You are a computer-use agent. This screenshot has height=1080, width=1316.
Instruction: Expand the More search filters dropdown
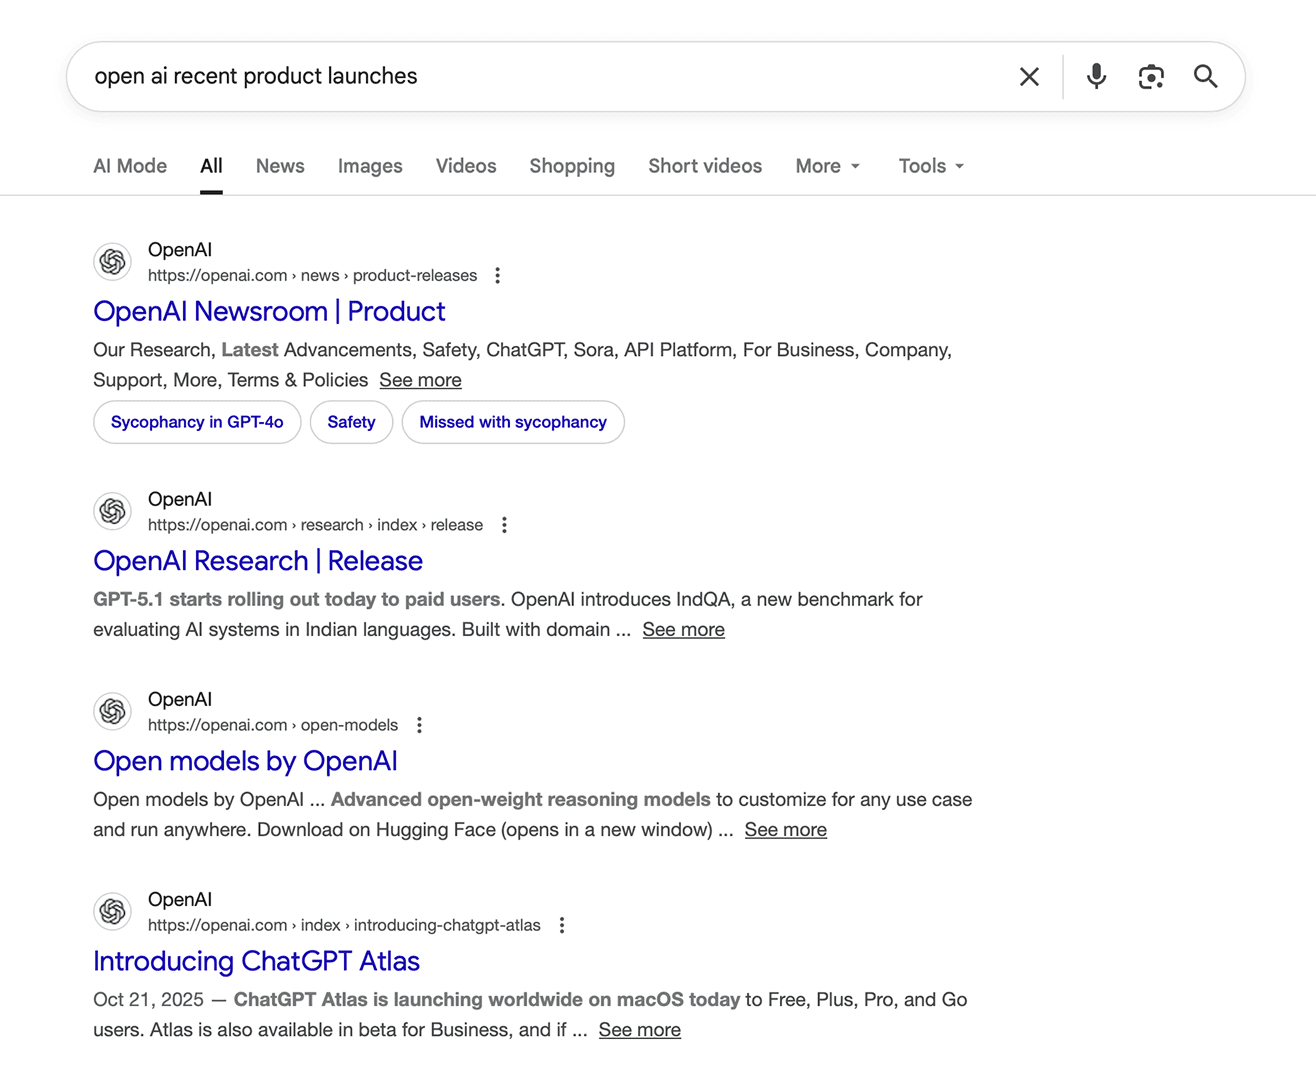[828, 166]
